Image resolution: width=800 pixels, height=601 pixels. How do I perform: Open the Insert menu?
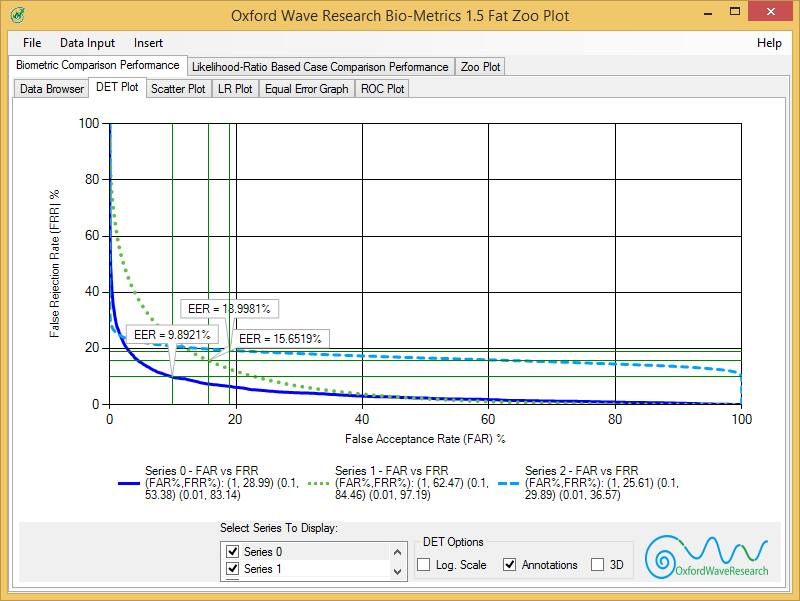pos(148,43)
